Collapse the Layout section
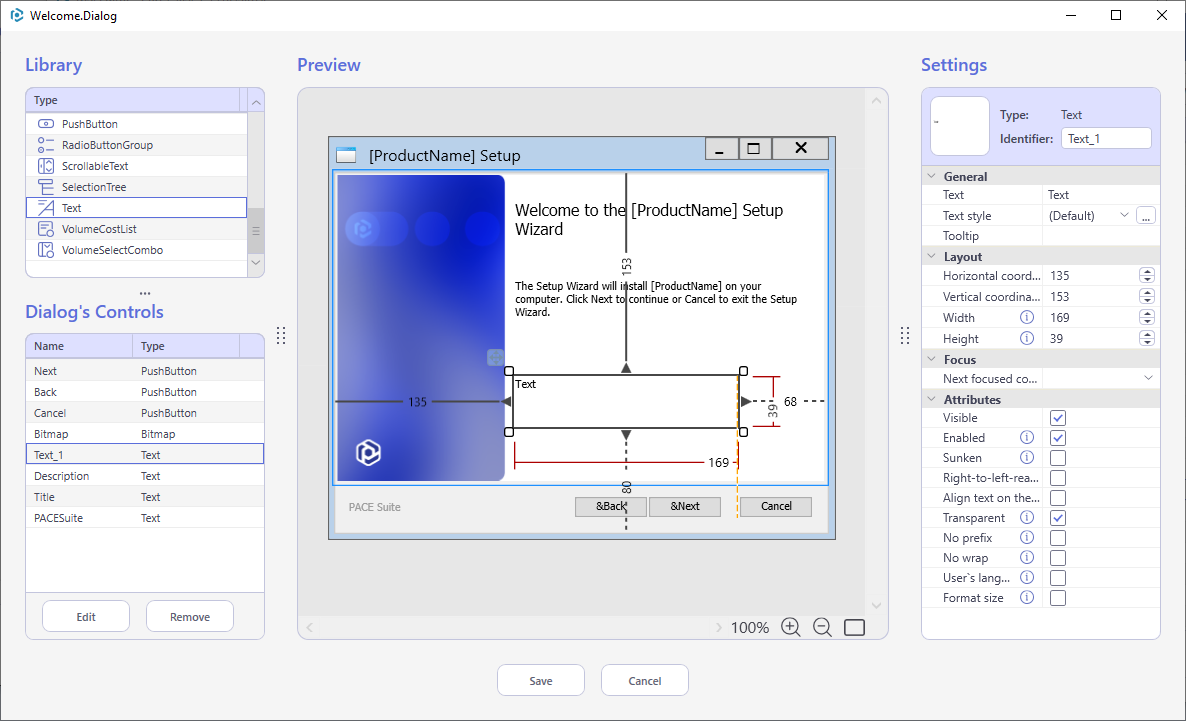Viewport: 1186px width, 721px height. pyautogui.click(x=932, y=256)
